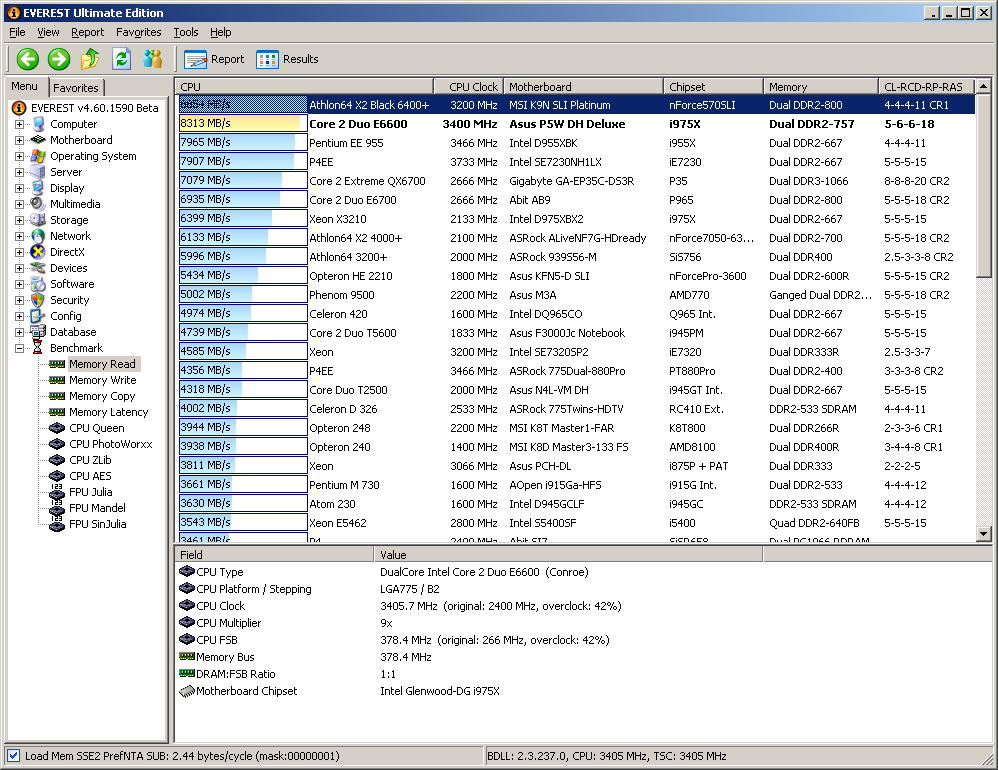
Task: Open the Favorites menu
Action: 139,32
